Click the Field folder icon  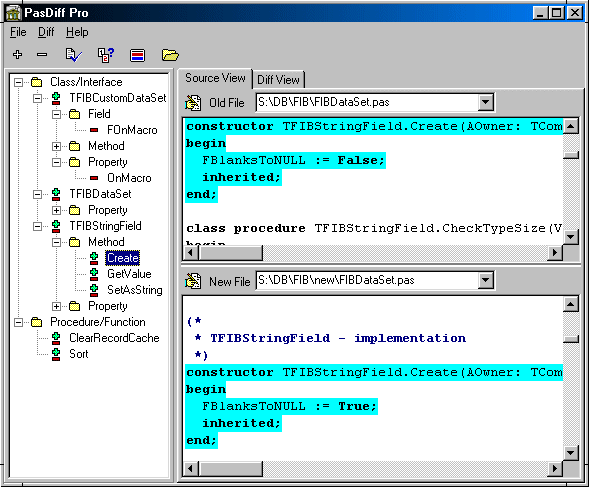point(74,114)
